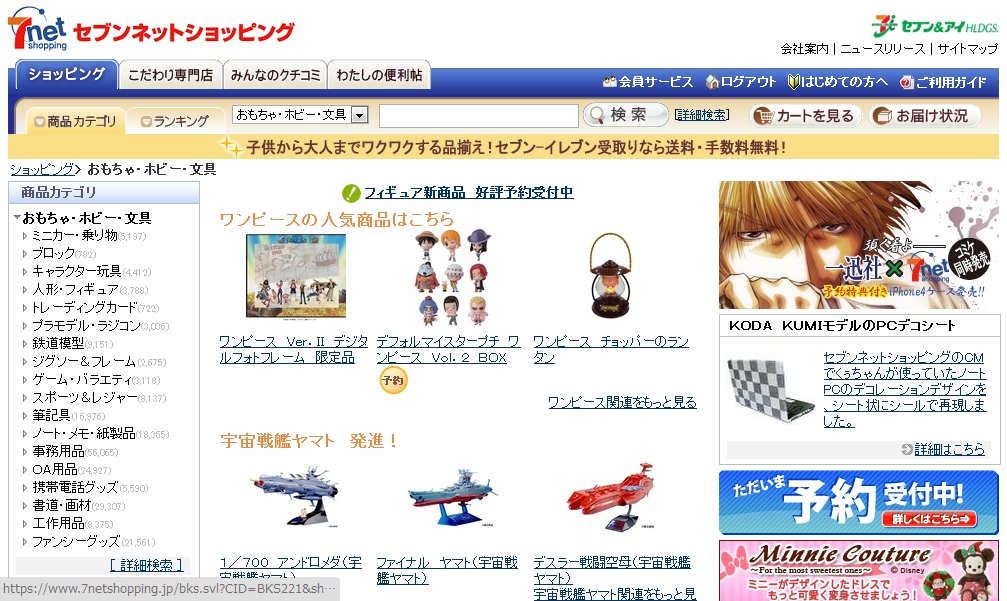Image resolution: width=1007 pixels, height=601 pixels.
Task: Open フィギュア新商品 好評予約受付中 link
Action: click(x=468, y=193)
